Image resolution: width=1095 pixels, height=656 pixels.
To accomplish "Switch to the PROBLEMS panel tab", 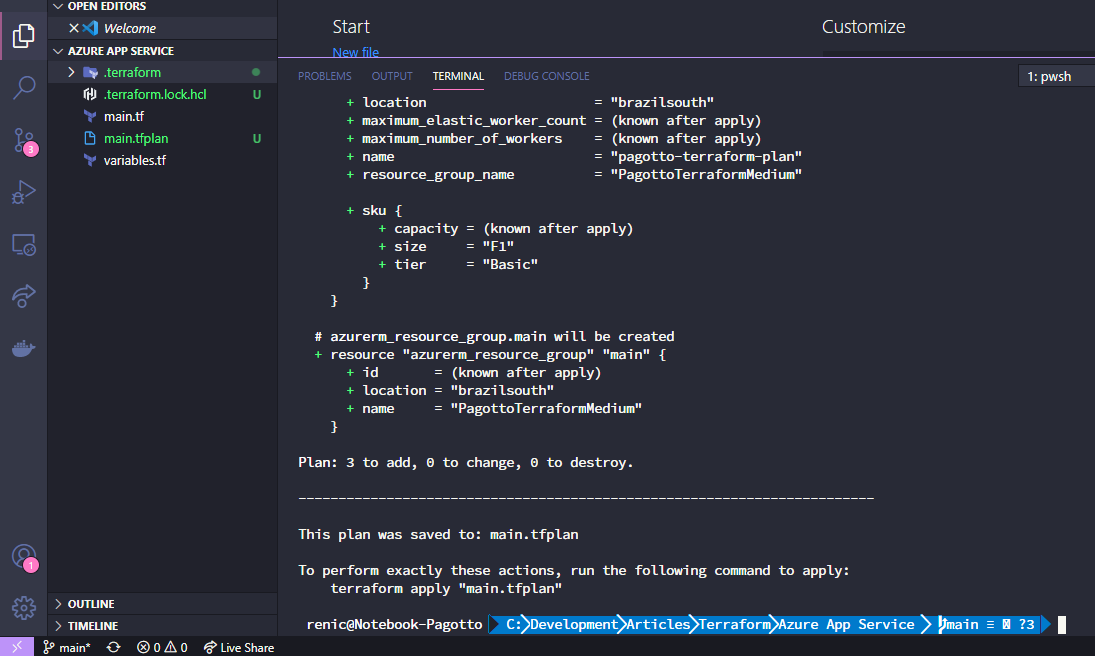I will pyautogui.click(x=325, y=76).
